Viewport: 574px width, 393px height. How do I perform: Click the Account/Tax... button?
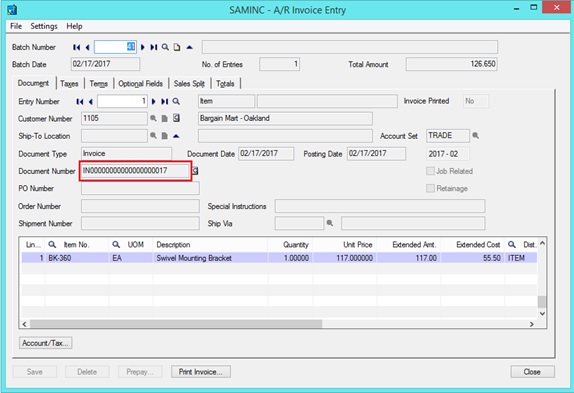pyautogui.click(x=45, y=343)
